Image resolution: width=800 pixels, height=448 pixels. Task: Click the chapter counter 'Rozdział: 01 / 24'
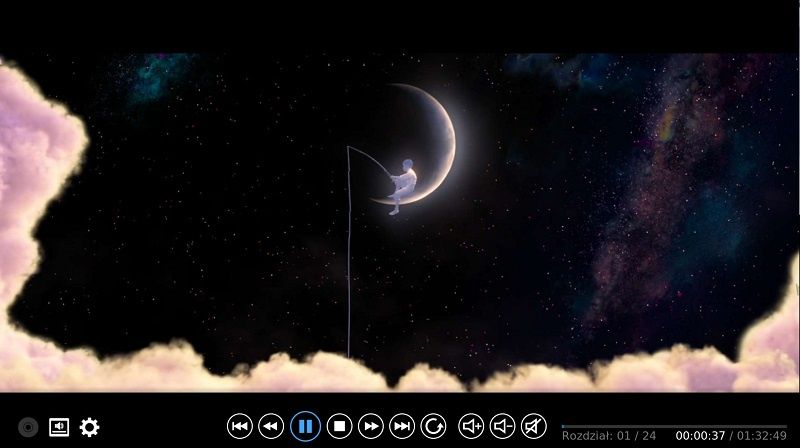[x=609, y=436]
